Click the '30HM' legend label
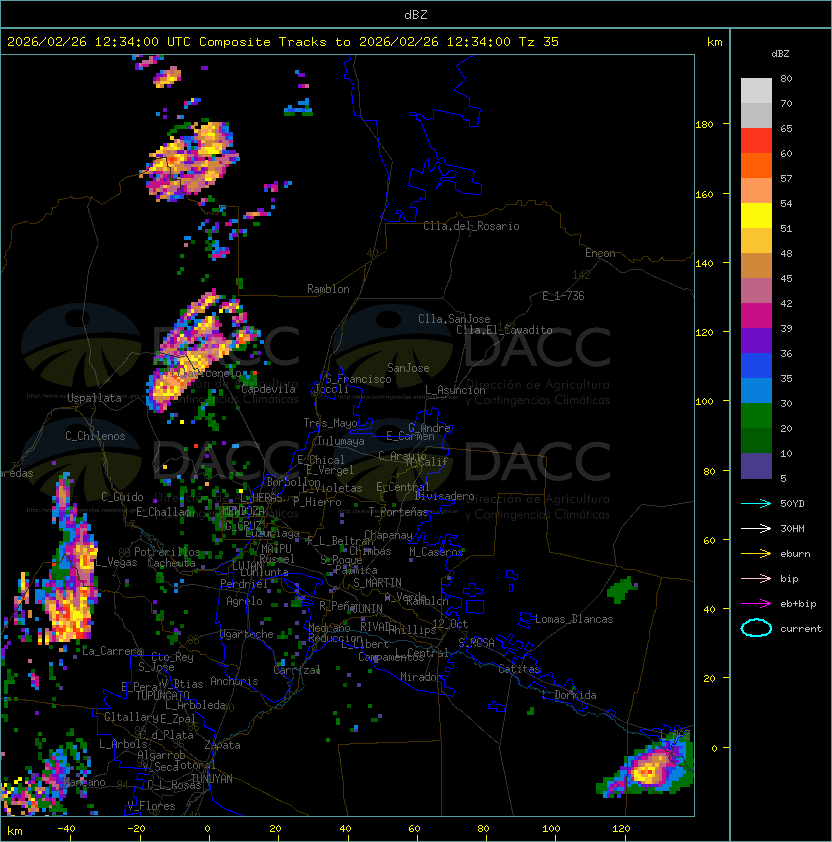The width and height of the screenshot is (832, 842). click(792, 528)
